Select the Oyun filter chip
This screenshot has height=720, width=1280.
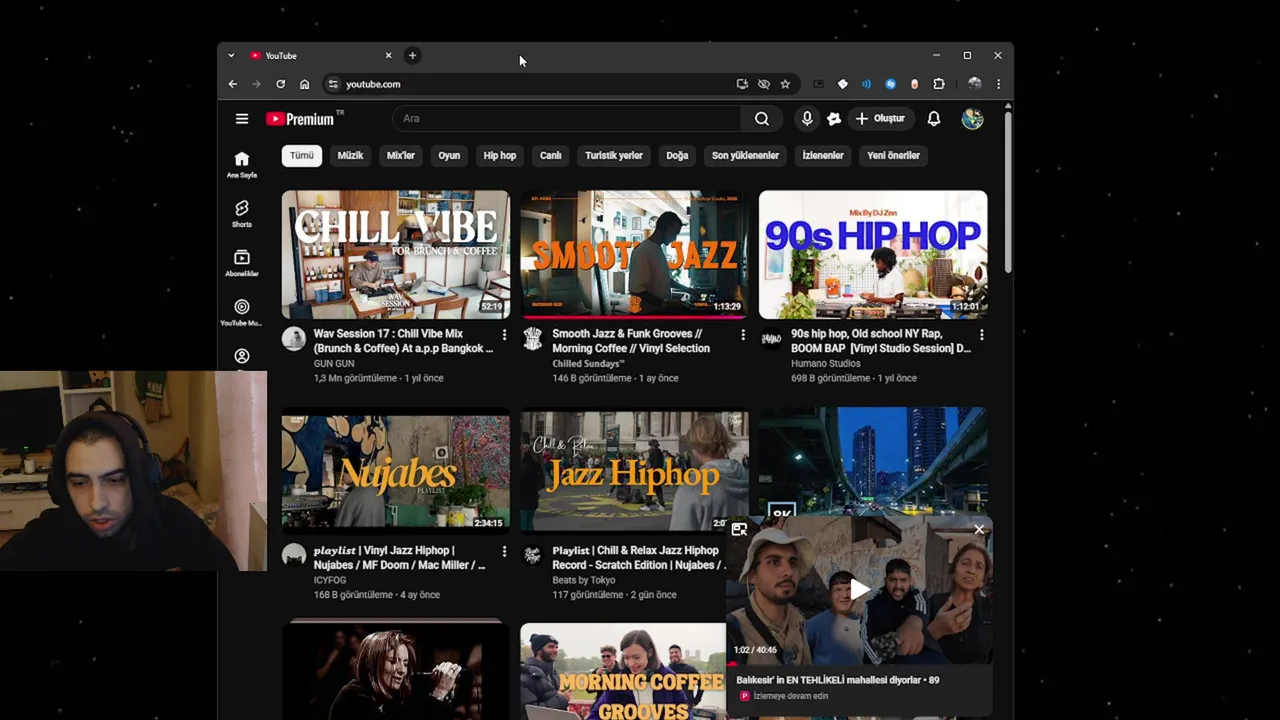(x=449, y=155)
